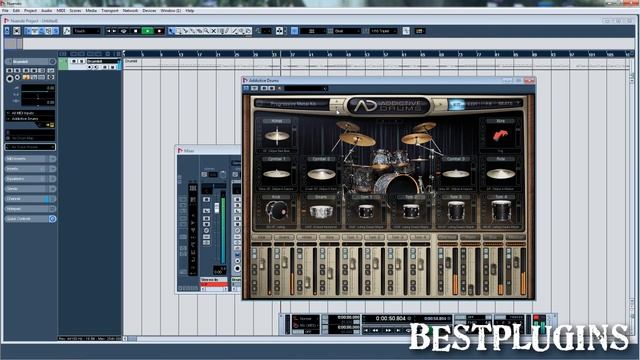This screenshot has height=360, width=640.
Task: Open the Touch automation mode dropdown
Action: click(87, 31)
